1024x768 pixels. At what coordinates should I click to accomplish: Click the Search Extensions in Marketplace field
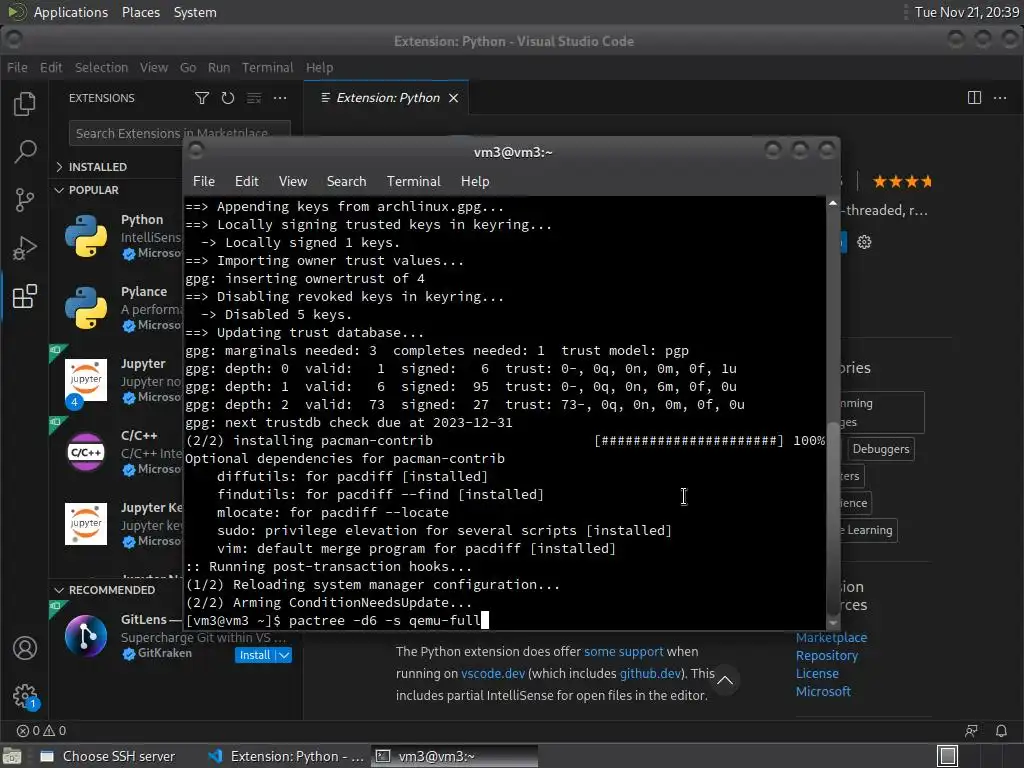[x=180, y=133]
